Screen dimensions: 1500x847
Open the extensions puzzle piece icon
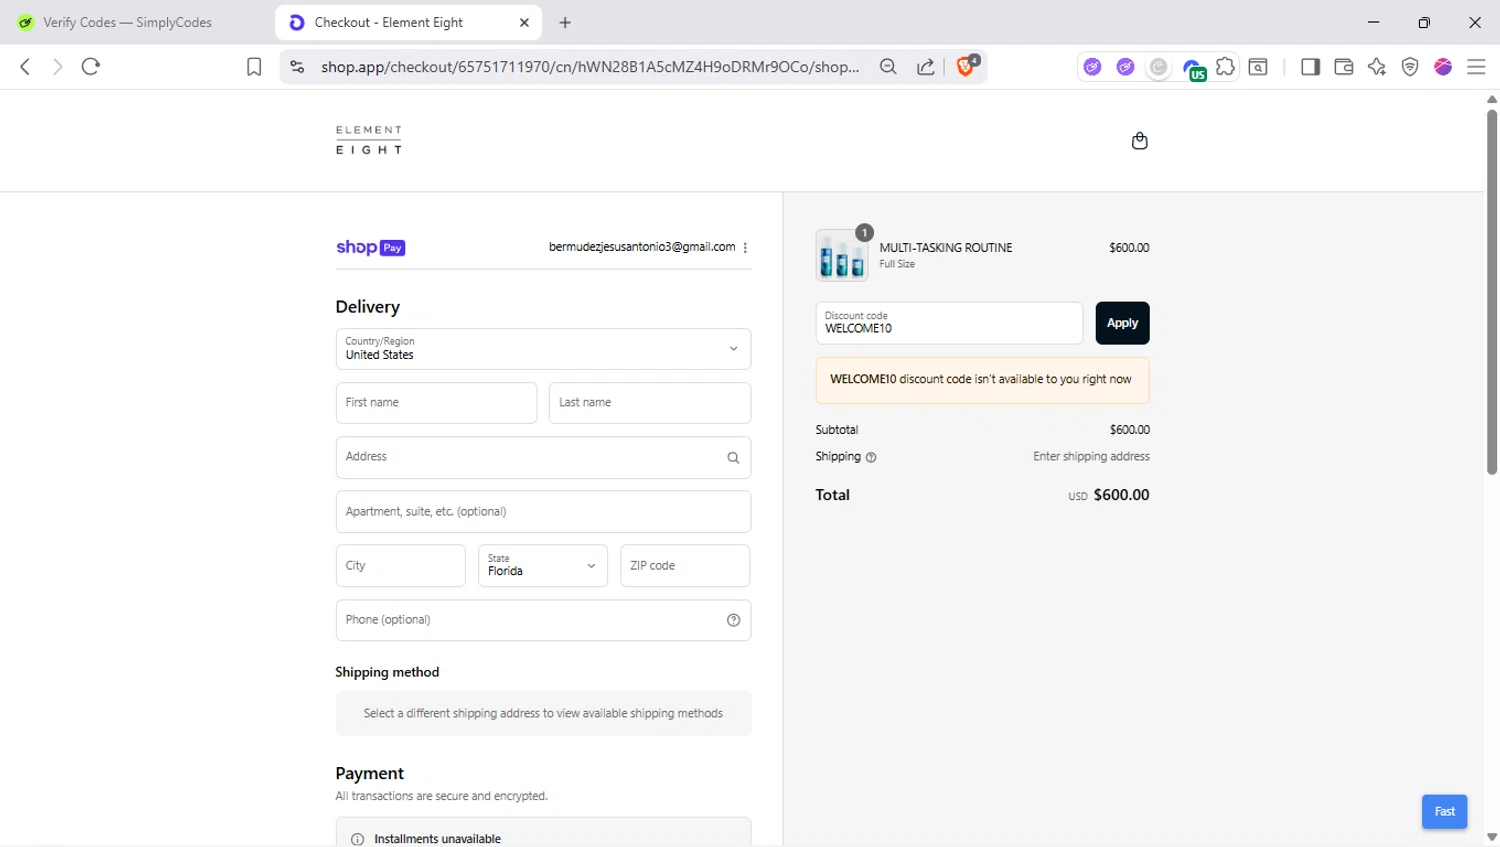click(1225, 67)
